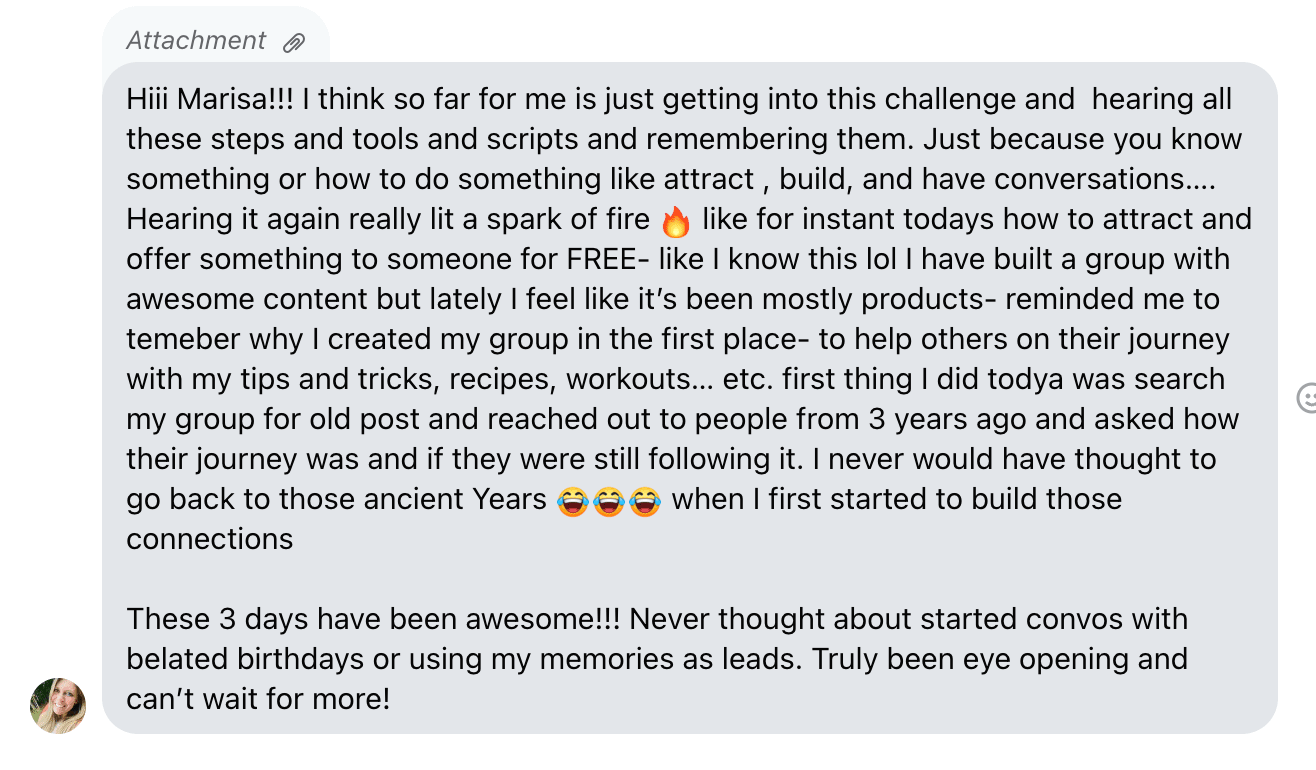Click the words "recipes, workouts"
The width and height of the screenshot is (1316, 770).
(x=564, y=380)
